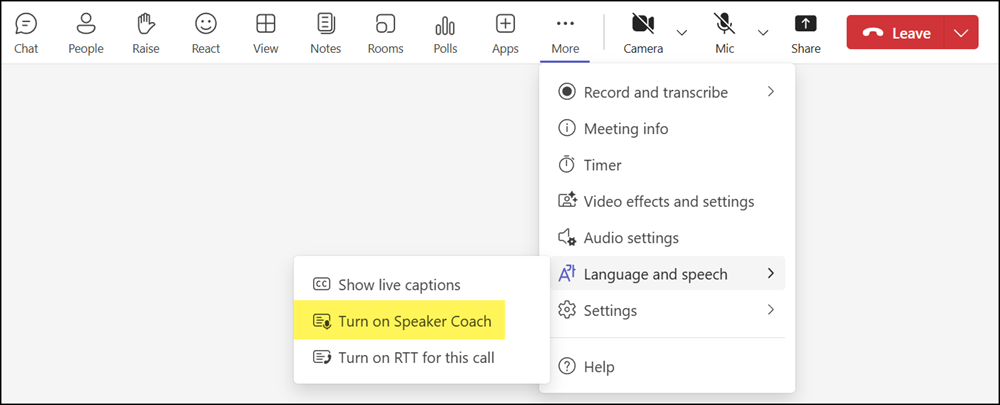Expand the Settings chevron arrow
Viewport: 1000px width, 405px height.
[770, 310]
